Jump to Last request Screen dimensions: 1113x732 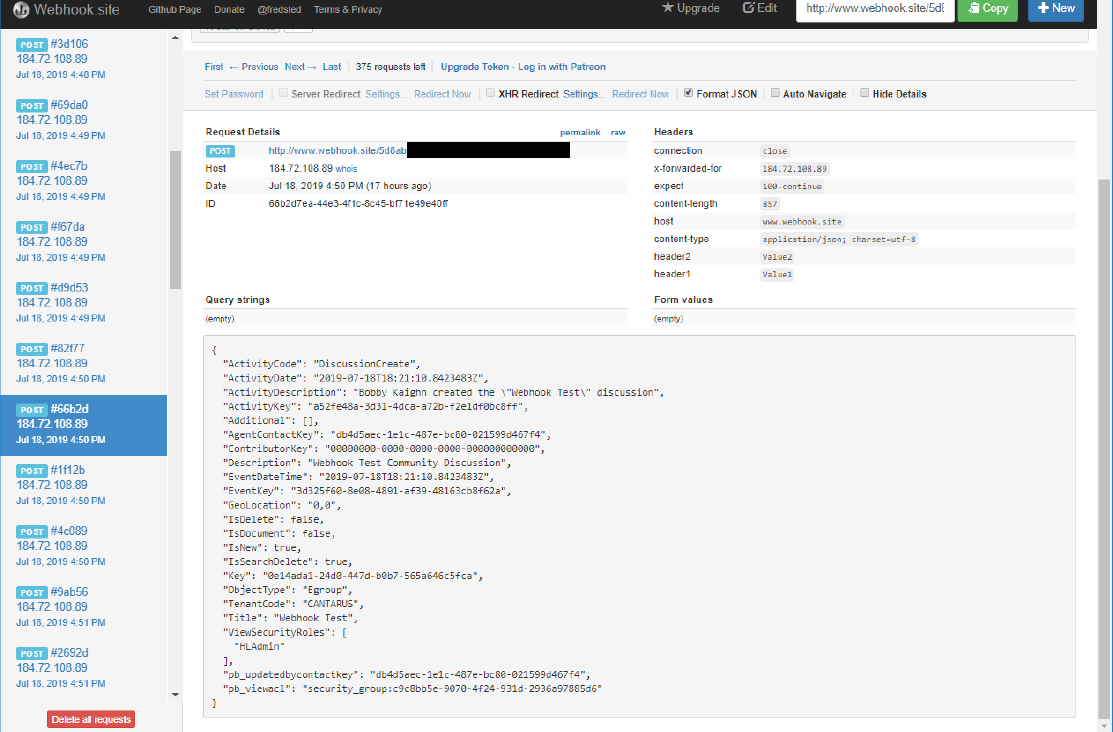click(x=331, y=67)
